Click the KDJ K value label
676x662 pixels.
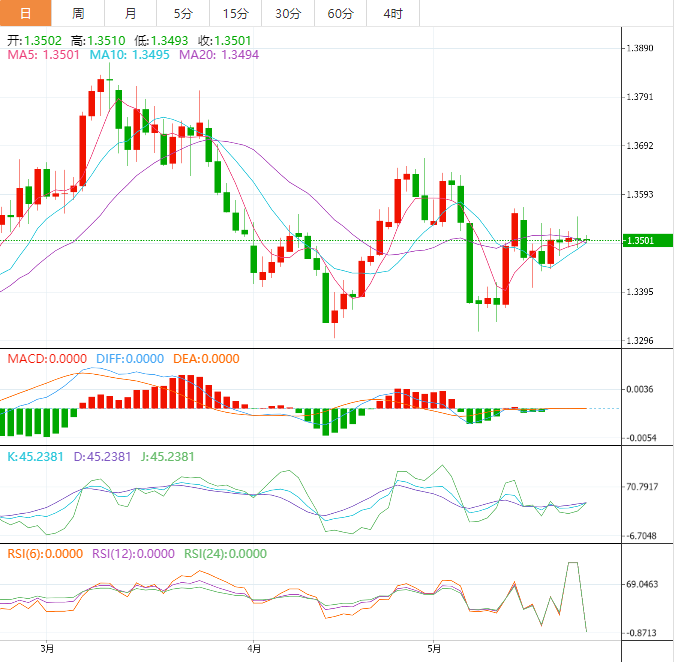tap(40, 456)
